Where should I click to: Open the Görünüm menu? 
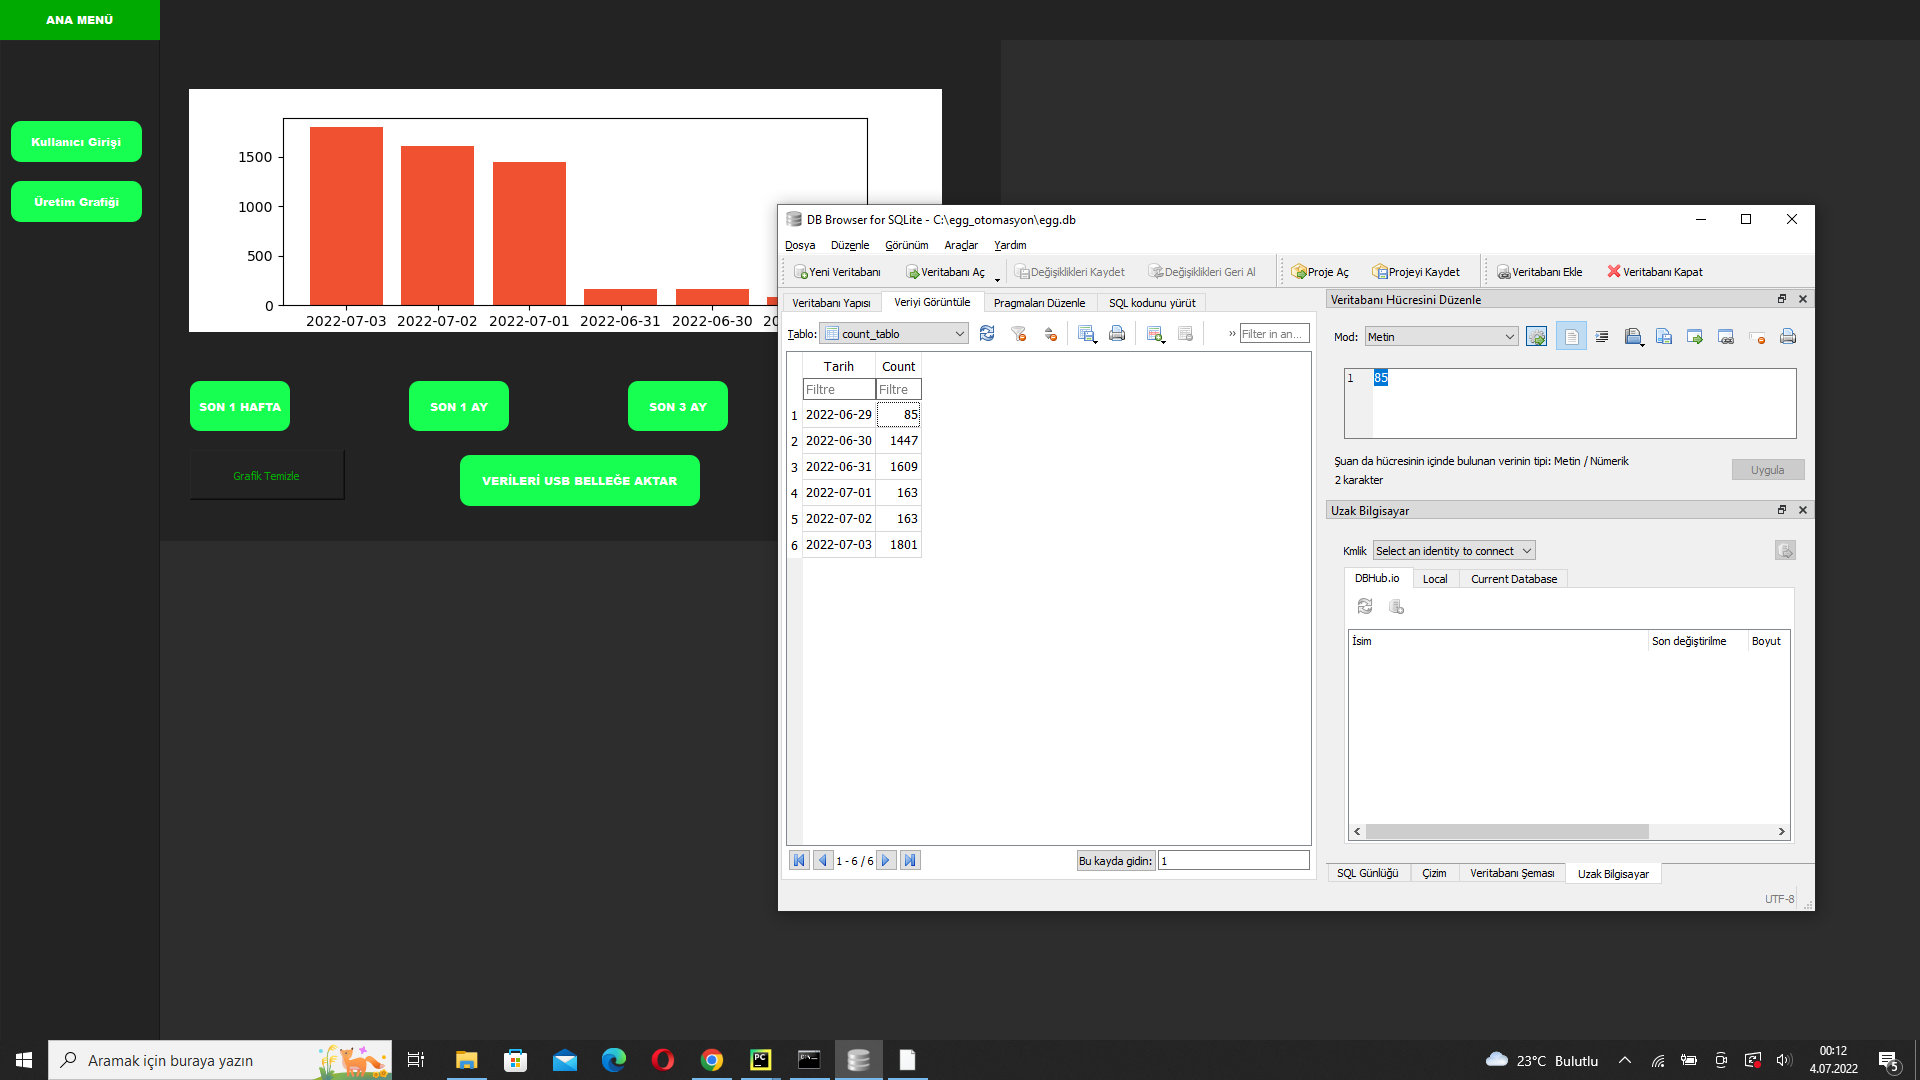906,245
